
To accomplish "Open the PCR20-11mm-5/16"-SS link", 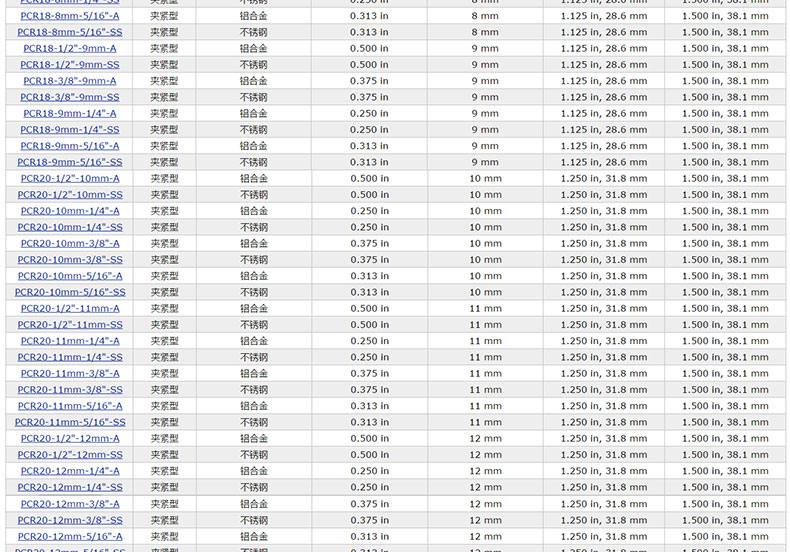I will tap(69, 422).
